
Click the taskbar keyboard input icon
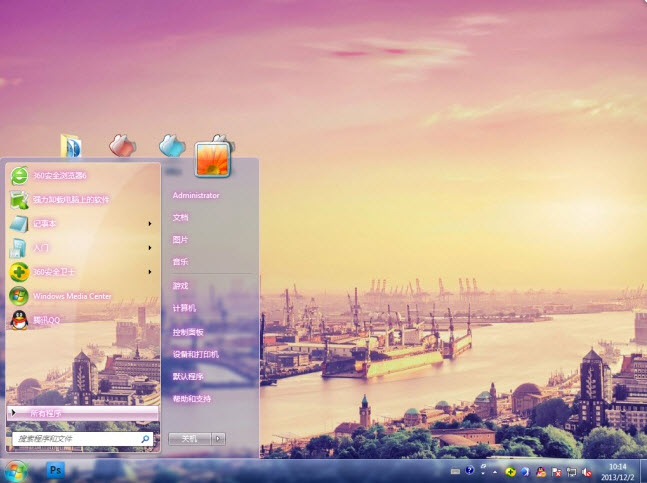pyautogui.click(x=455, y=471)
